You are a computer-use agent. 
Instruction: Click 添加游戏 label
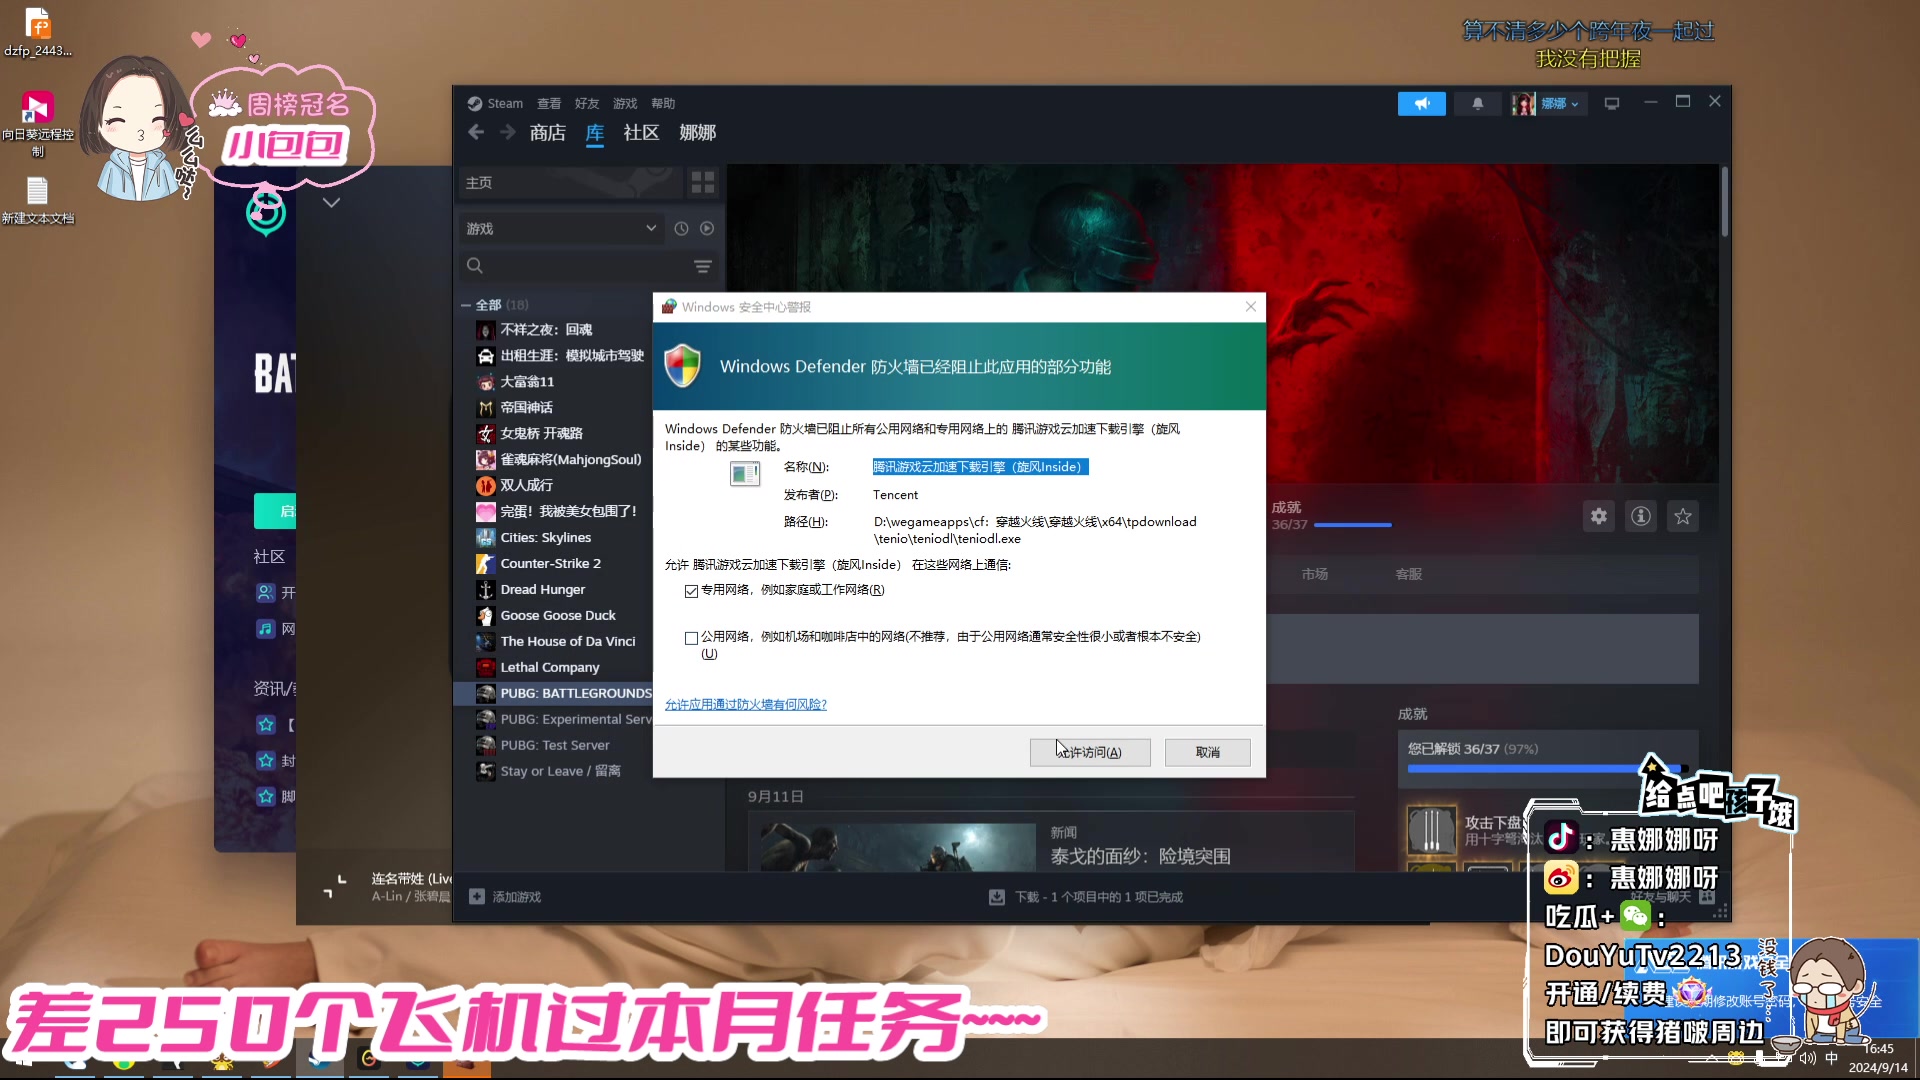pyautogui.click(x=516, y=897)
